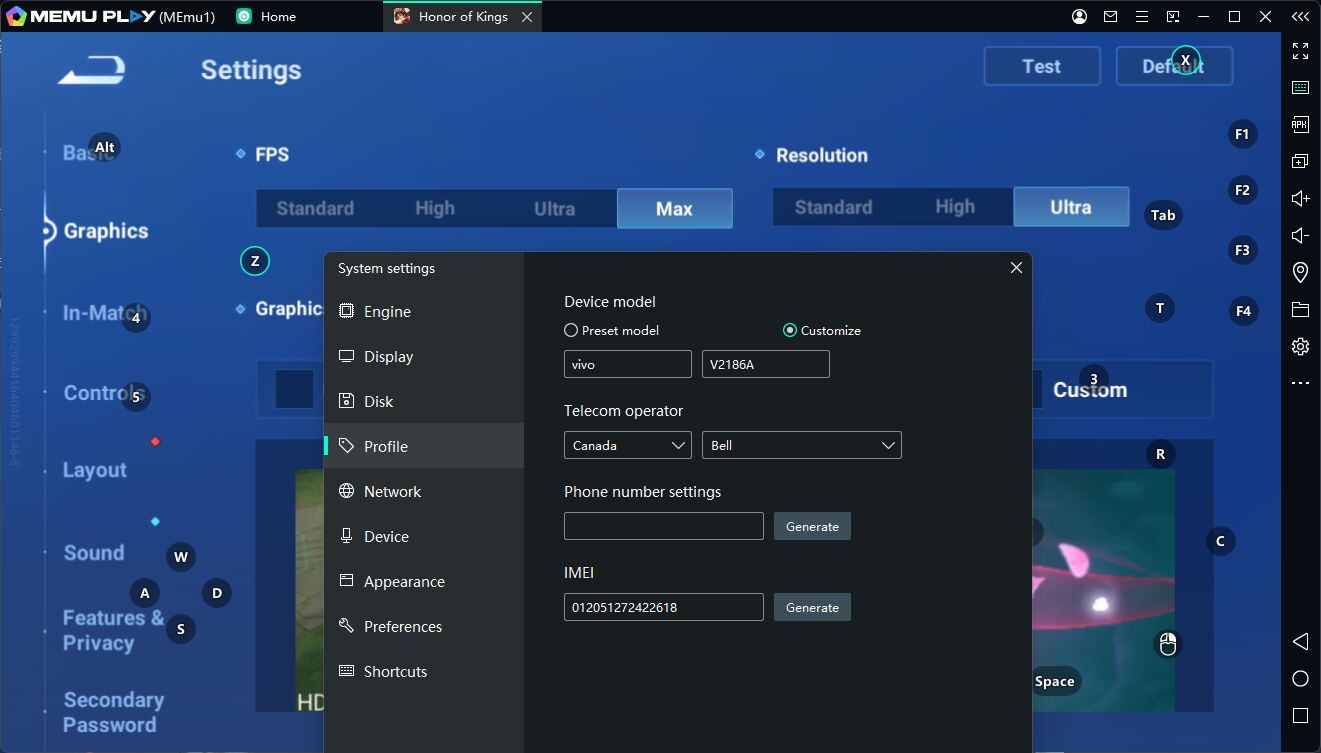The image size is (1321, 753).
Task: Open the GPS location tool
Action: (x=1300, y=272)
